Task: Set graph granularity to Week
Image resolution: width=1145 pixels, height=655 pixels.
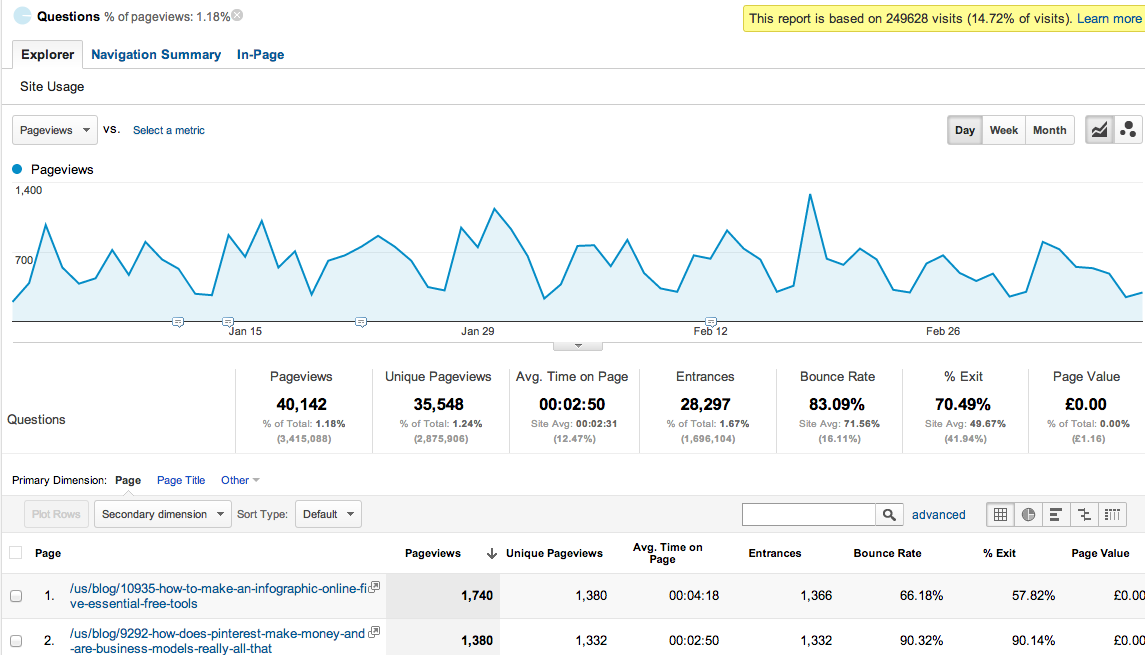Action: pyautogui.click(x=1003, y=130)
